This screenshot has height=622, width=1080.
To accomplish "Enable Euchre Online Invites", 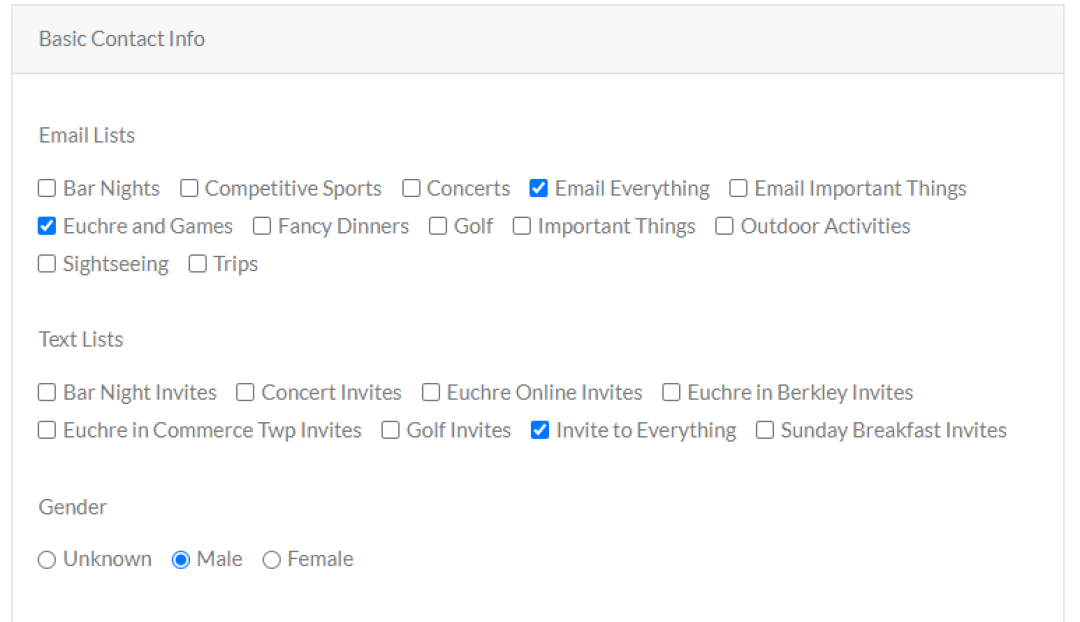I will [x=430, y=392].
